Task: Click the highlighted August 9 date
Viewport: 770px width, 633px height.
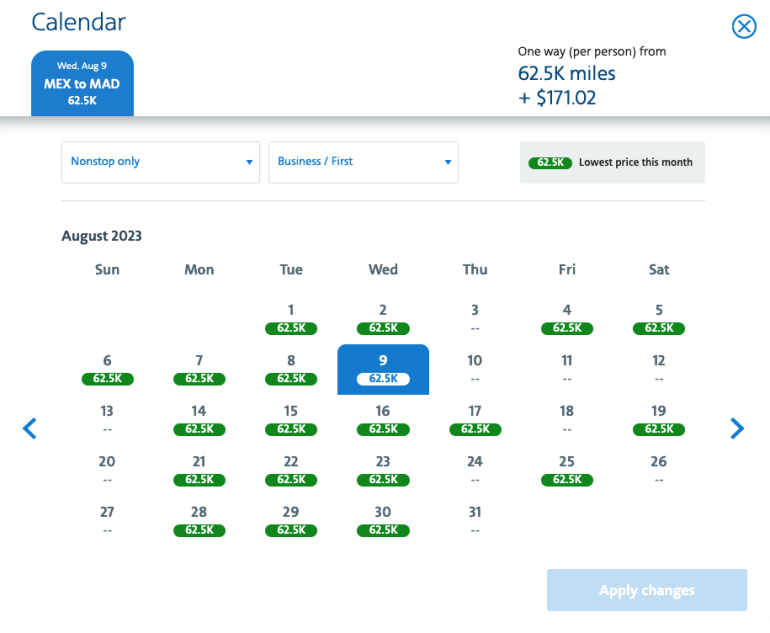Action: point(383,369)
